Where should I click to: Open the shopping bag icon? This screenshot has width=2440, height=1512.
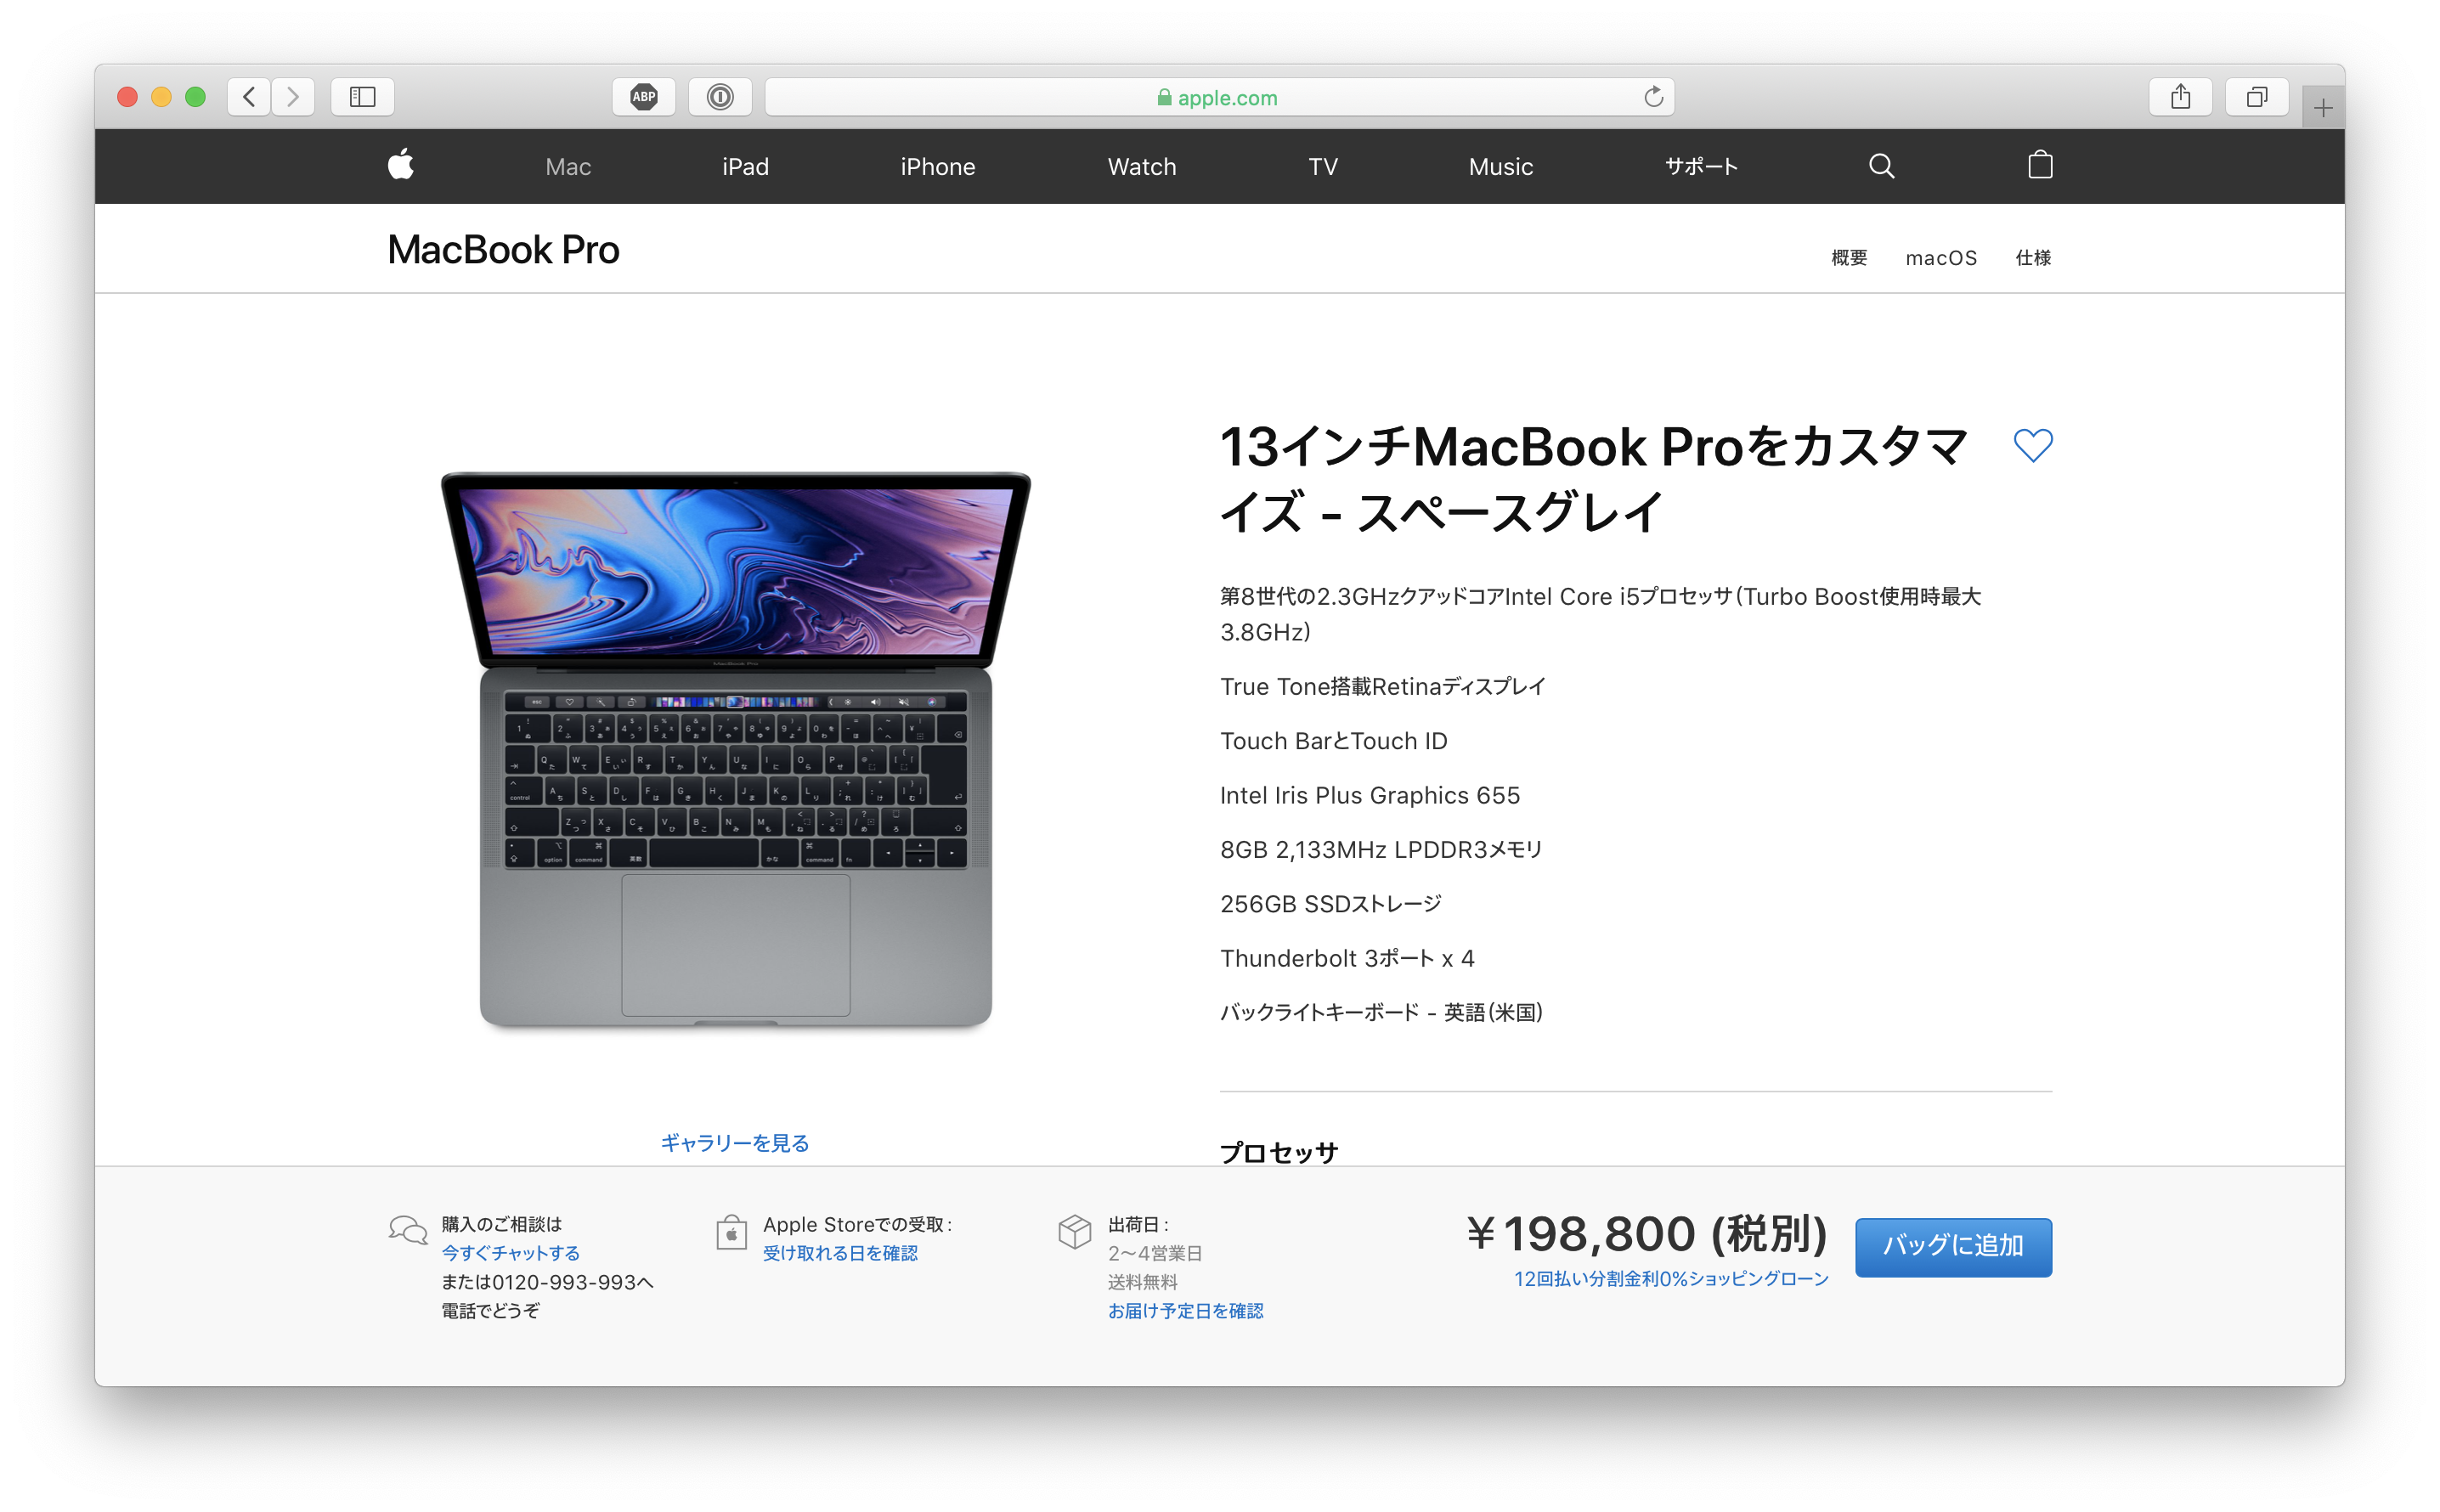[x=2040, y=165]
